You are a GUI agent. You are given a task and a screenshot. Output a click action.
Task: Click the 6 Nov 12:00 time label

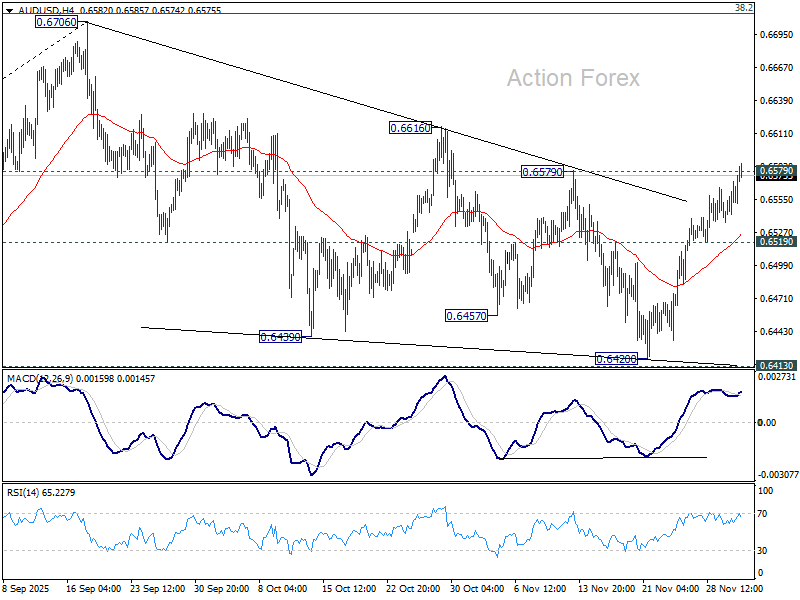point(540,588)
